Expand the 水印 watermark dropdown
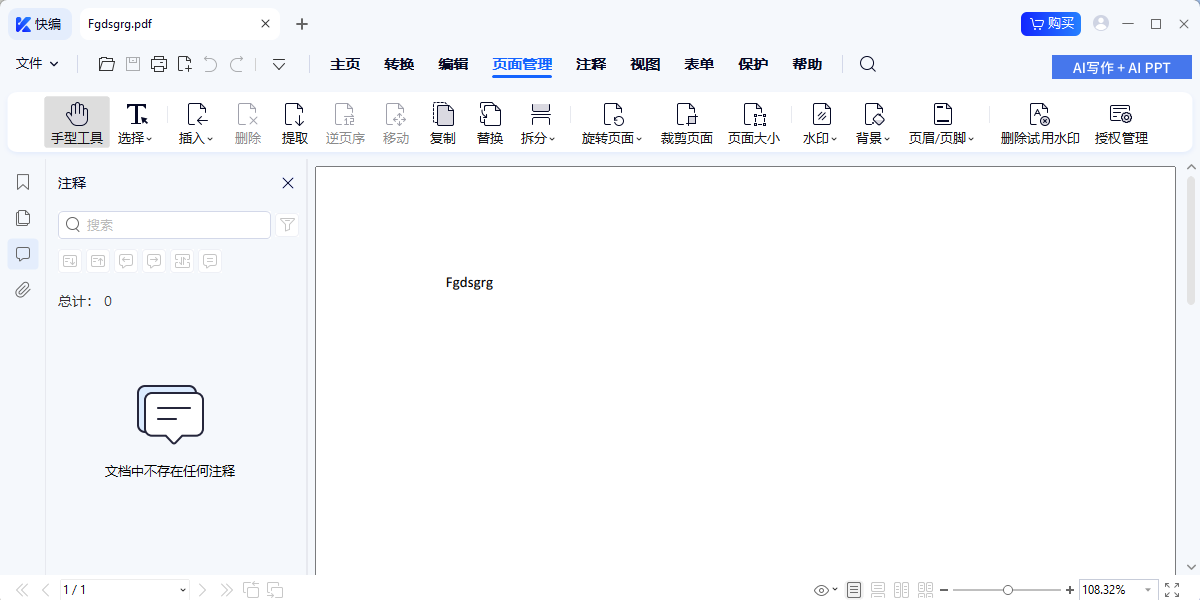The height and width of the screenshot is (600, 1200). click(820, 123)
